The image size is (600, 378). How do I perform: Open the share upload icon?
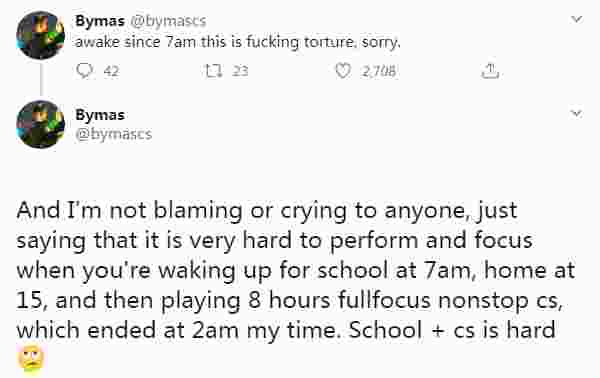click(x=490, y=71)
